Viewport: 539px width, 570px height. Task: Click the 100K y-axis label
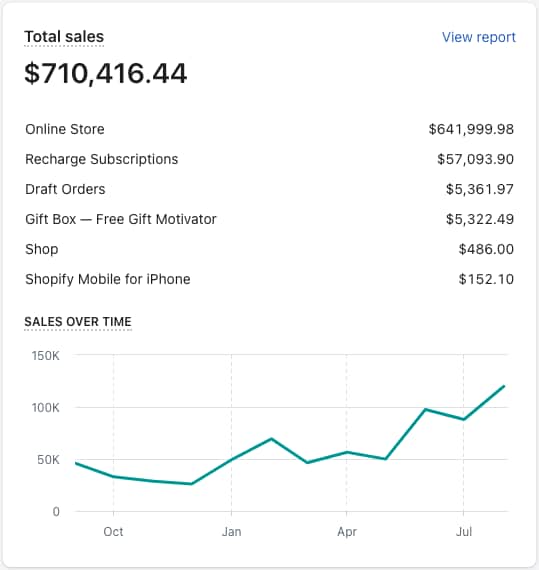coord(45,408)
